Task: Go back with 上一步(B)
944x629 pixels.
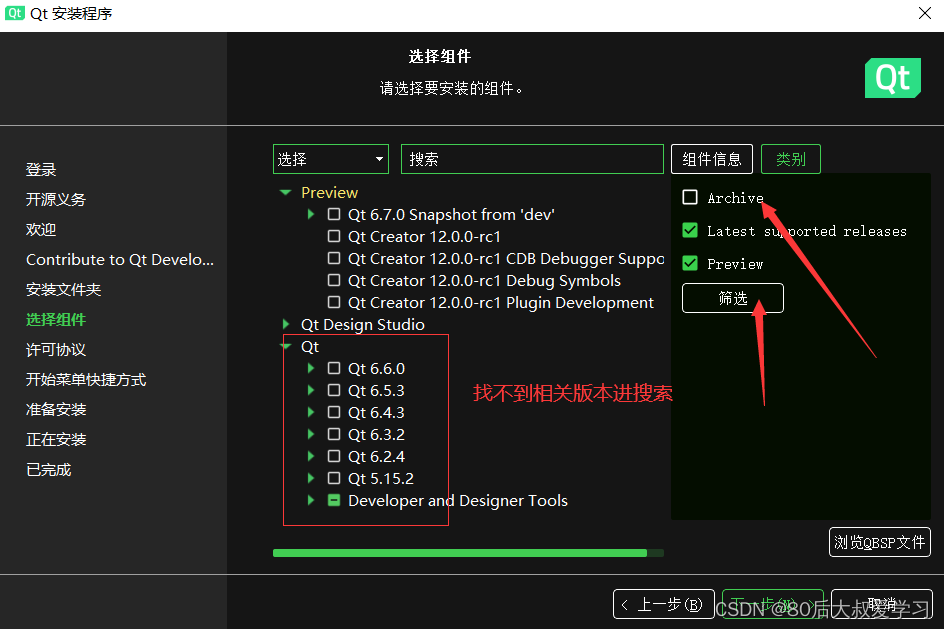Action: (x=663, y=604)
